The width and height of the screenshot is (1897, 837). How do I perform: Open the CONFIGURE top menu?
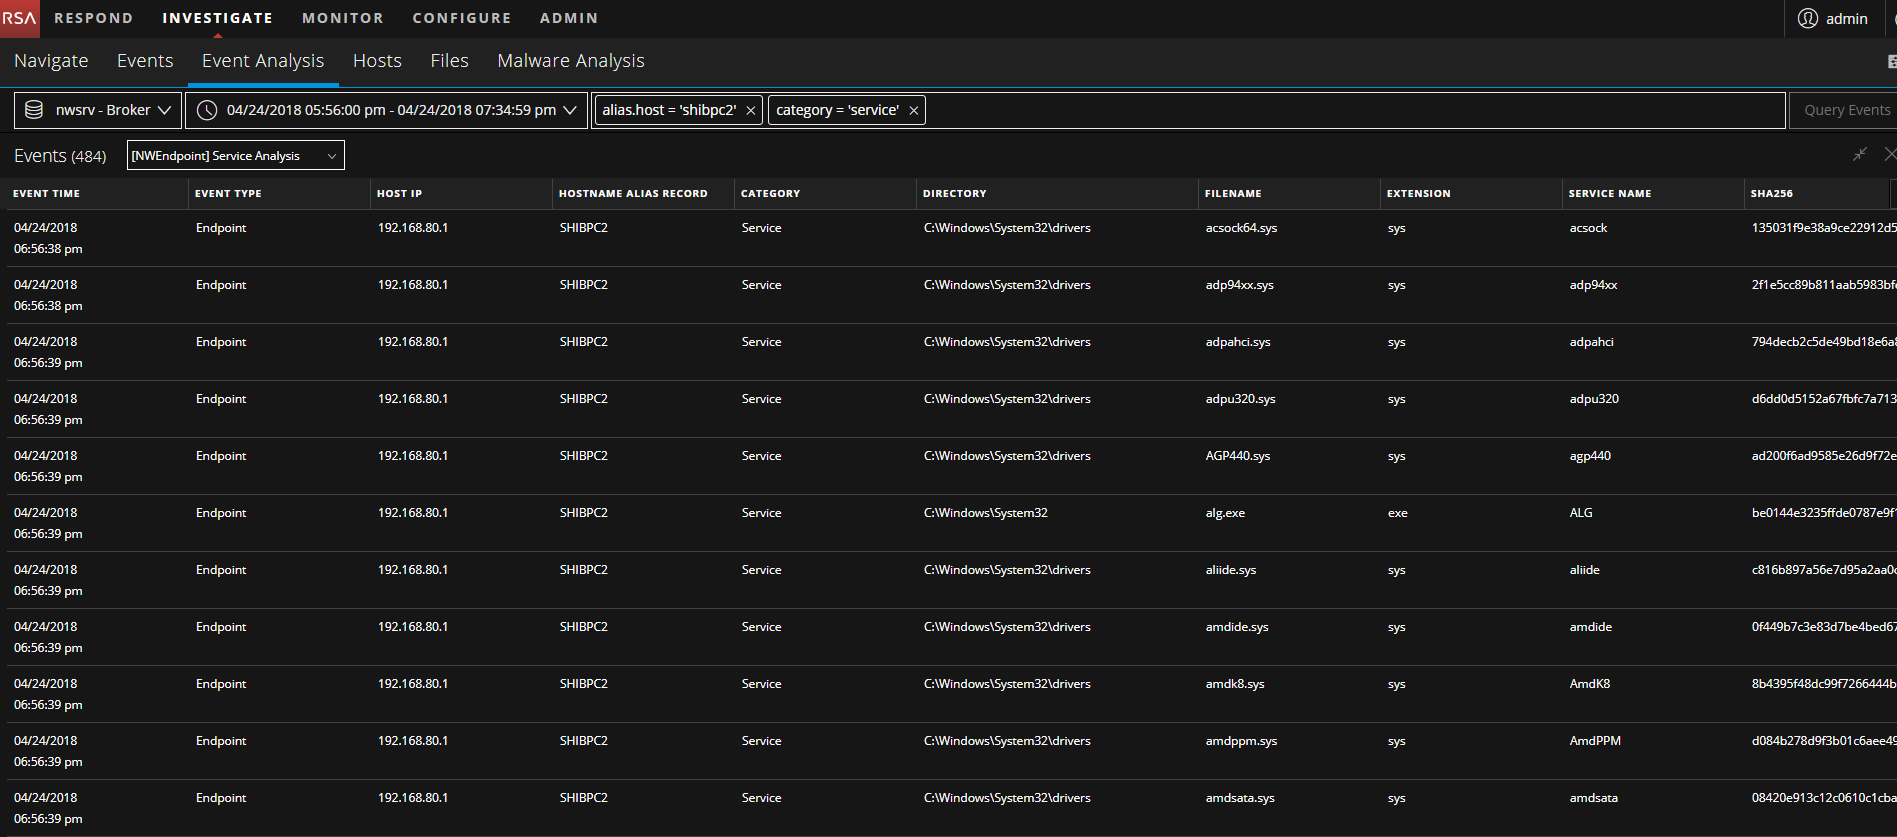click(x=461, y=18)
